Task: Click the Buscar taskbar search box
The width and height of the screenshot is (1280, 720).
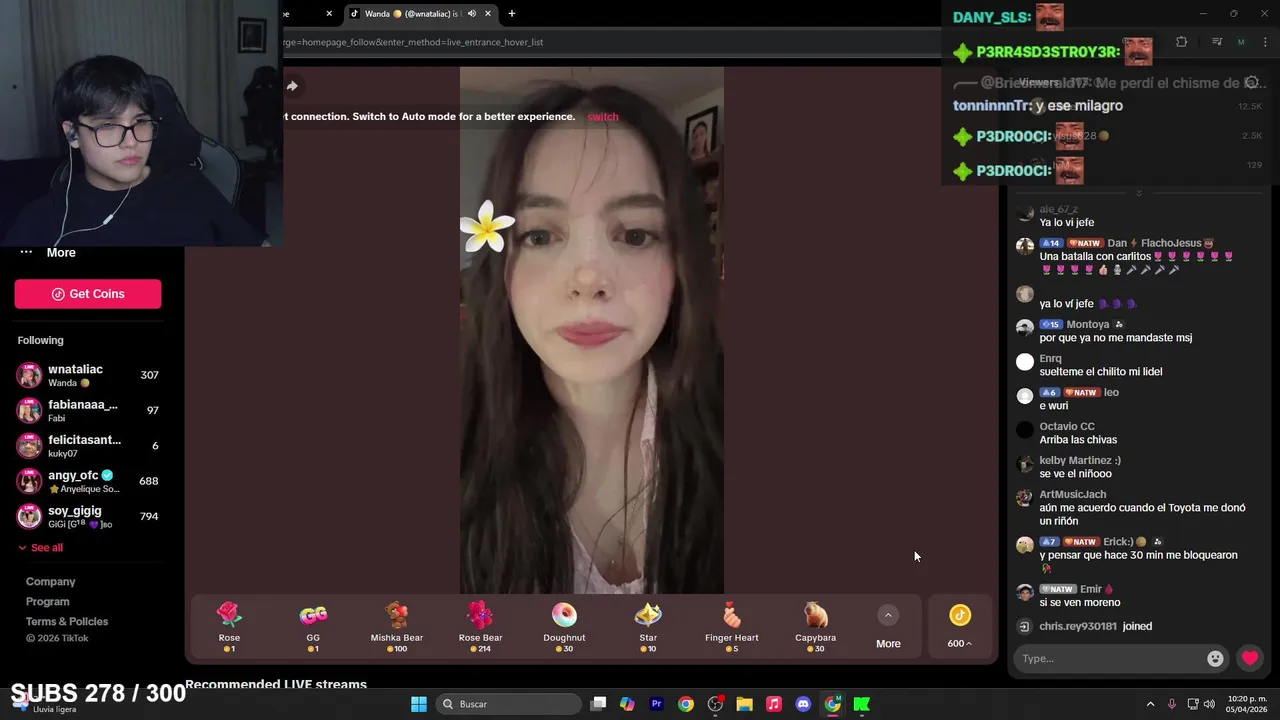Action: pos(510,704)
